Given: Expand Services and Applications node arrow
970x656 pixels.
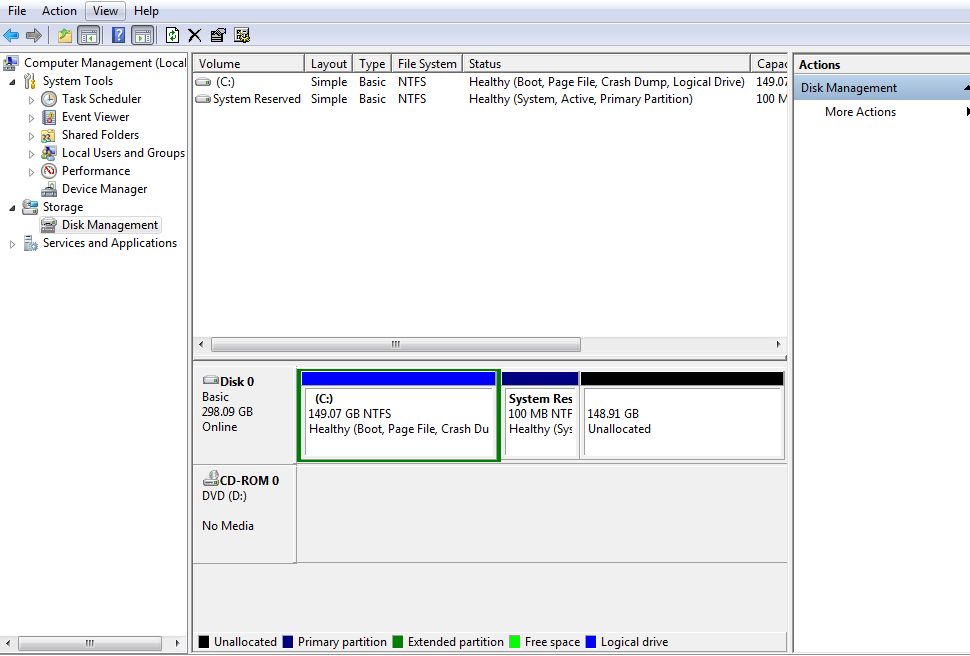Looking at the screenshot, I should (x=12, y=244).
